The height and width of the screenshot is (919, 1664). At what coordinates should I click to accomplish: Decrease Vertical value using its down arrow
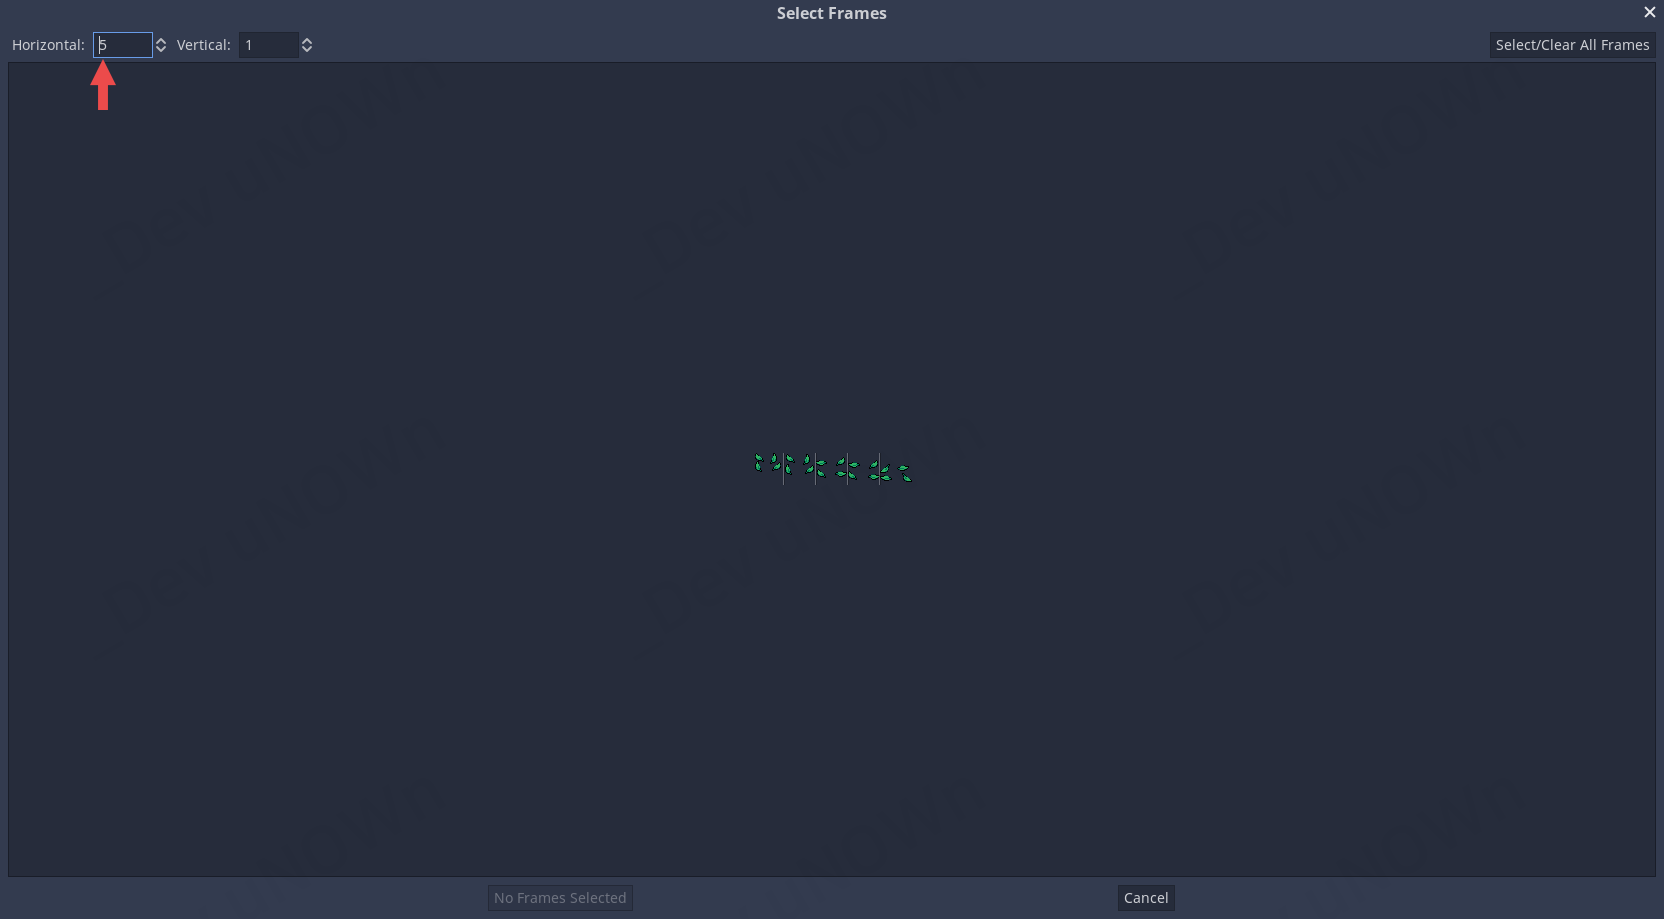307,49
